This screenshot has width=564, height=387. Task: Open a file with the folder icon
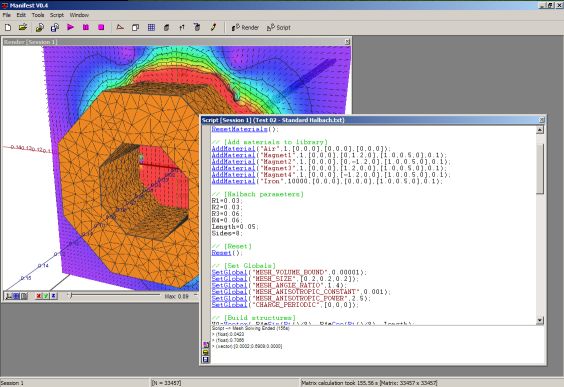23,27
